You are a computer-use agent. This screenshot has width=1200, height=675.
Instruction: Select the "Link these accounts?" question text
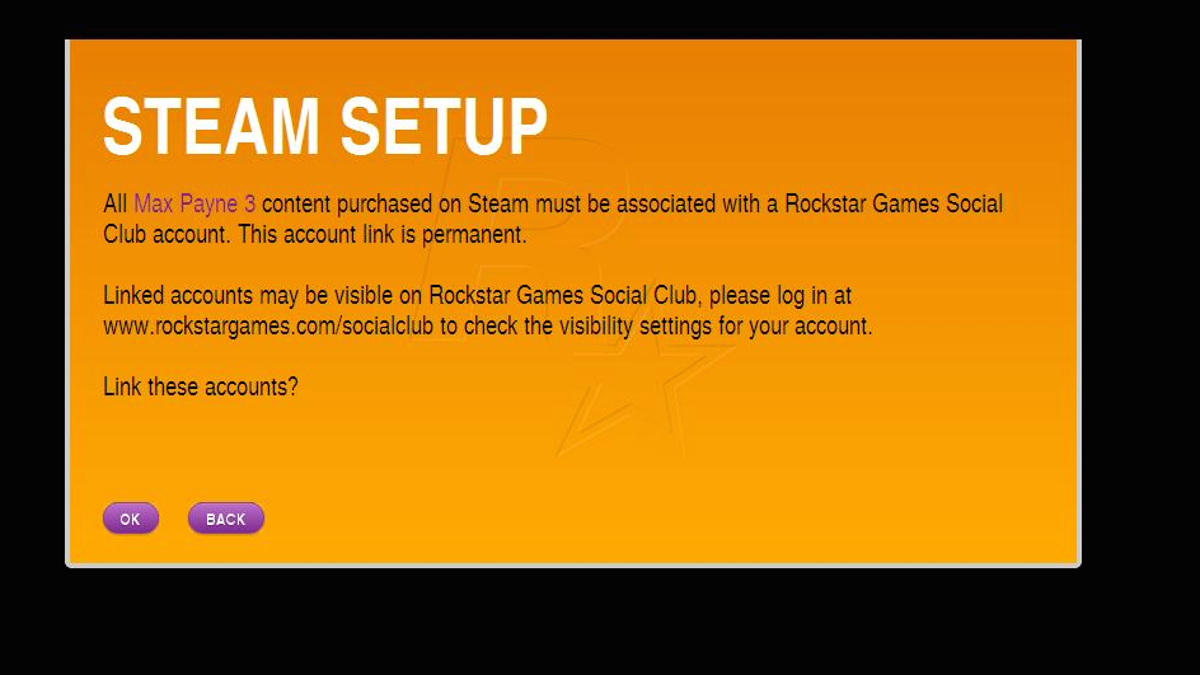tap(200, 387)
